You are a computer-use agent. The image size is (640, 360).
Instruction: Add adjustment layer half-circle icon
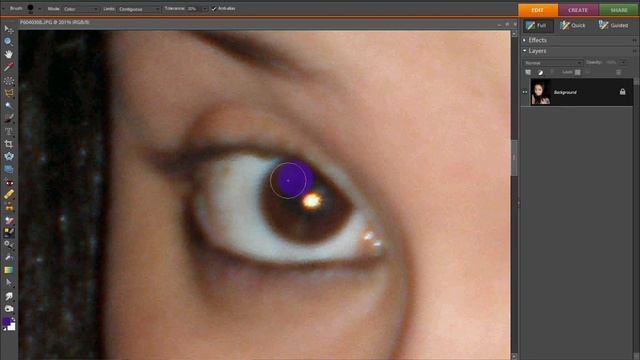click(x=540, y=72)
